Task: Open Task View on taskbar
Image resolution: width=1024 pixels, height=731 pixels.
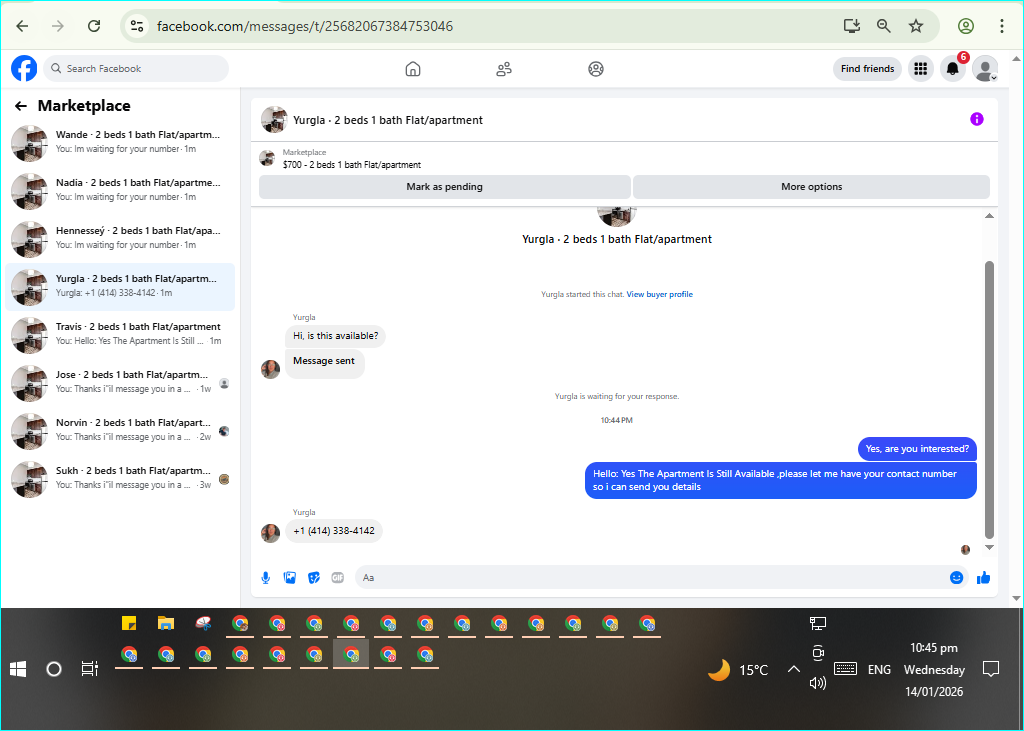Action: coord(89,669)
